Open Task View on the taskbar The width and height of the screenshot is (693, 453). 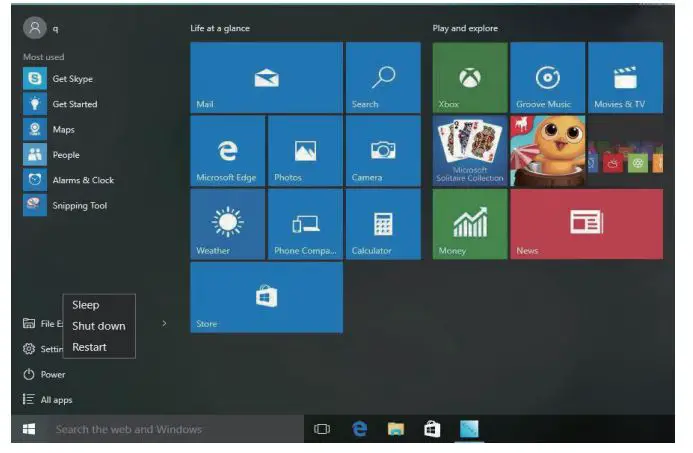click(322, 429)
